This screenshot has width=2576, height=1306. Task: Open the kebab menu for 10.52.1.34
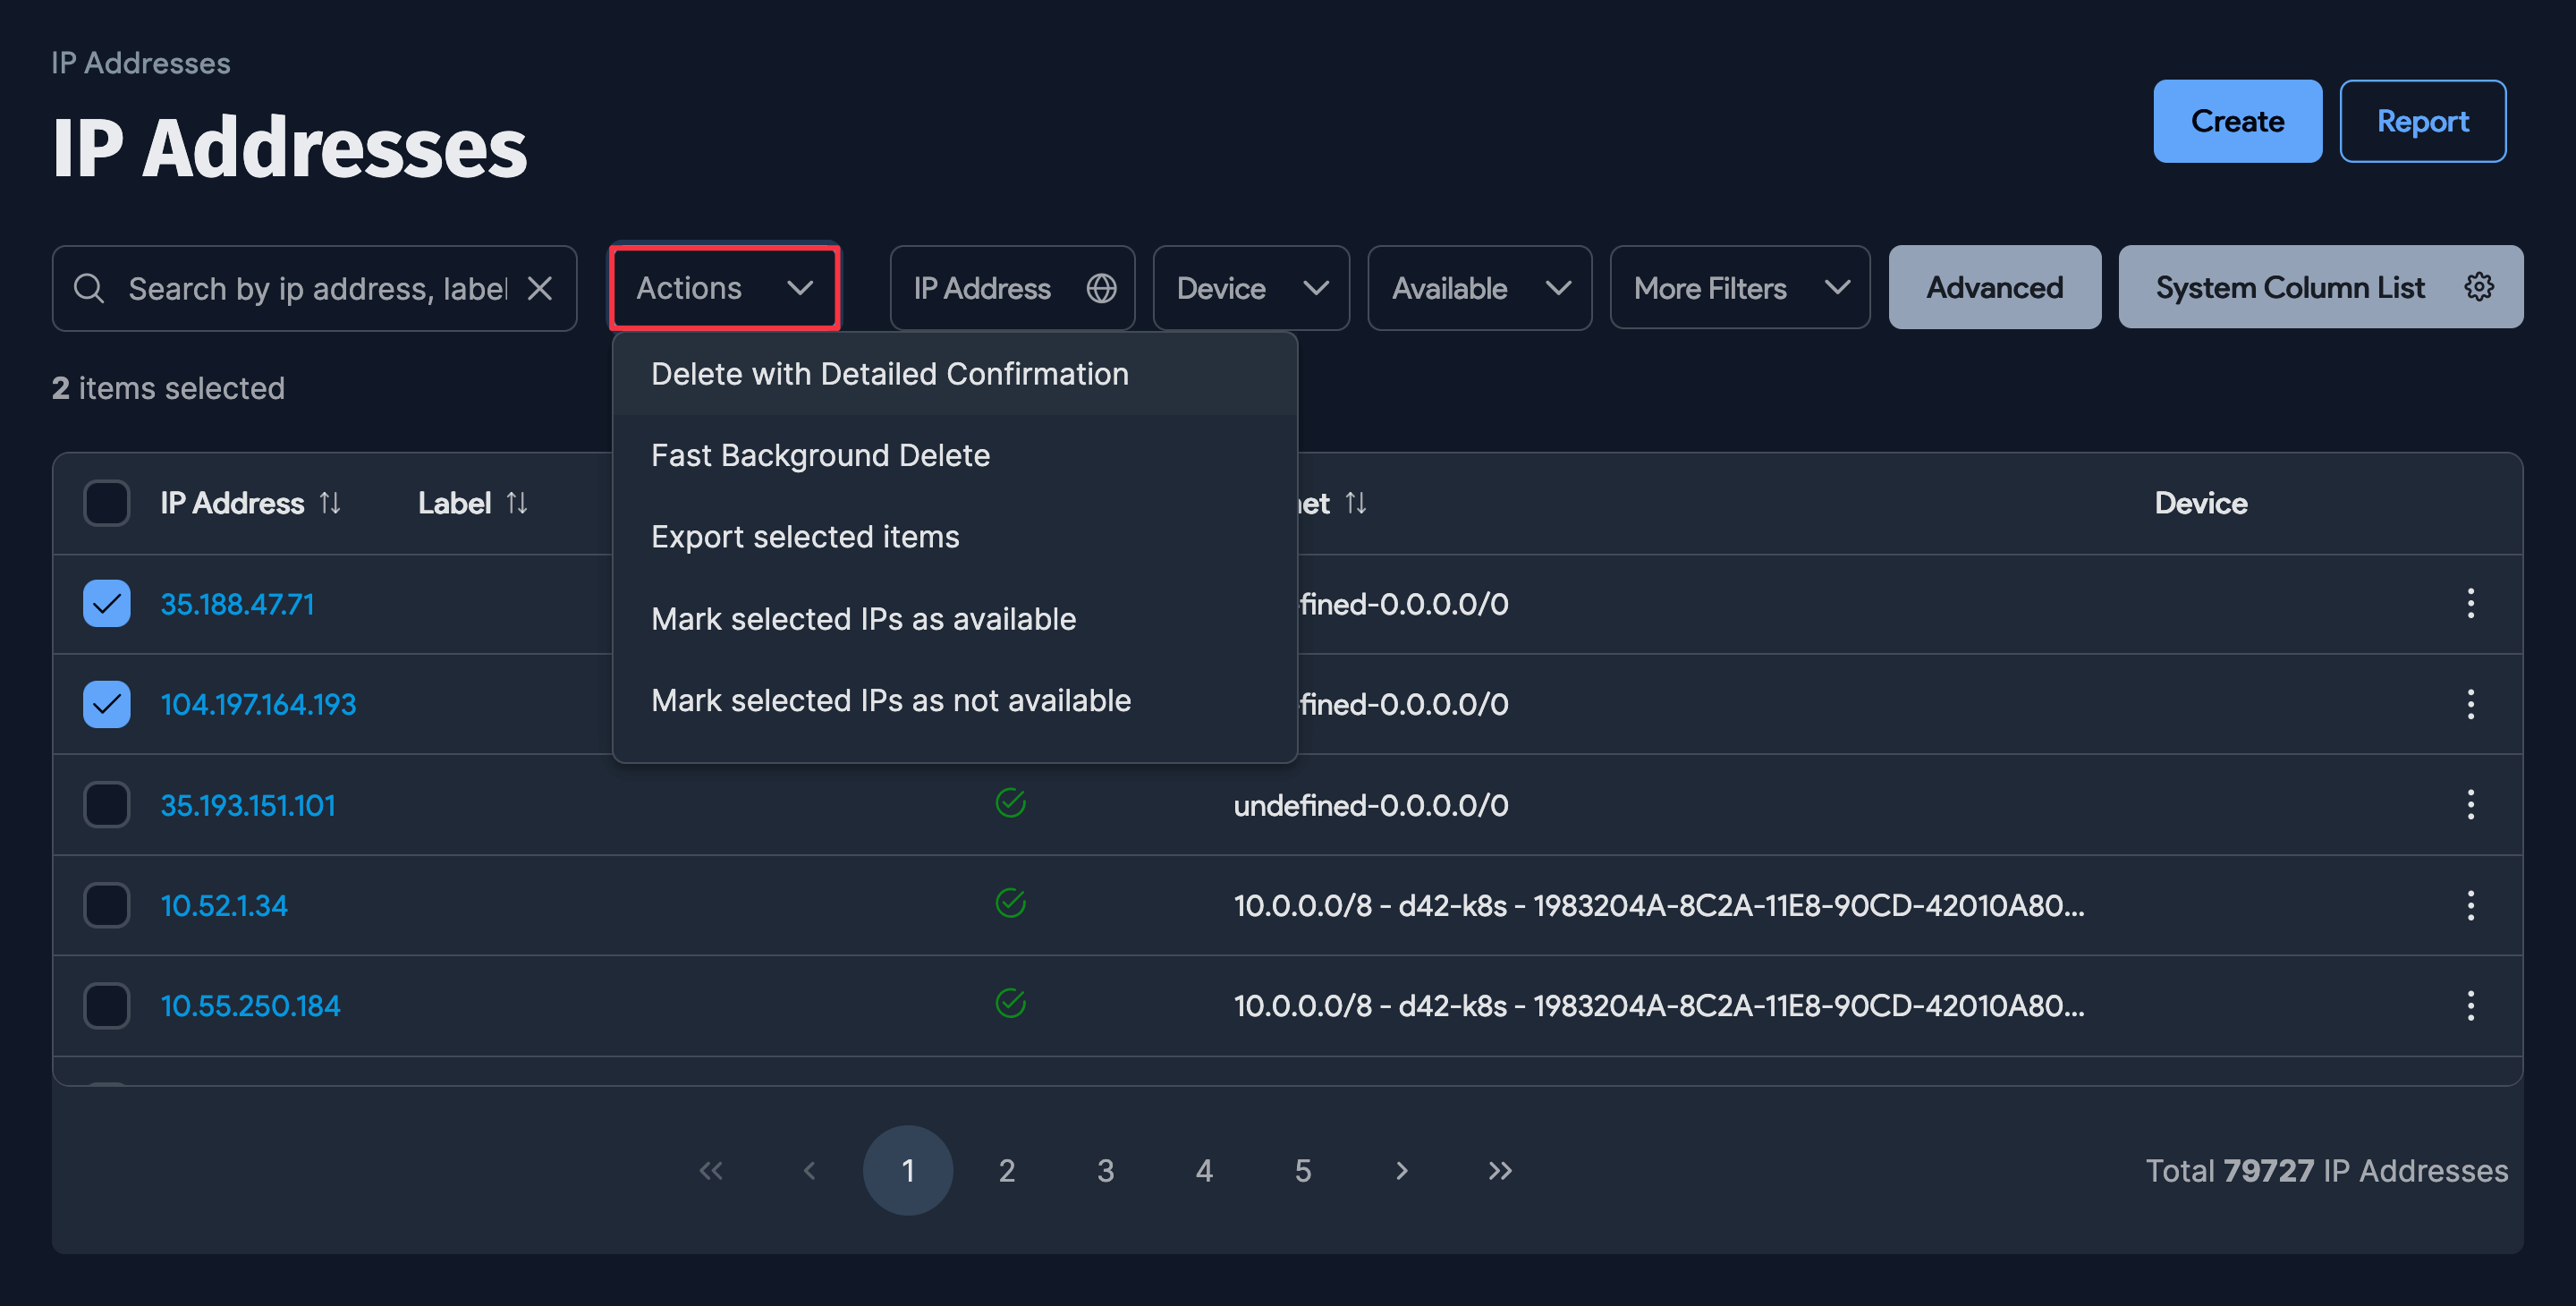(2471, 905)
